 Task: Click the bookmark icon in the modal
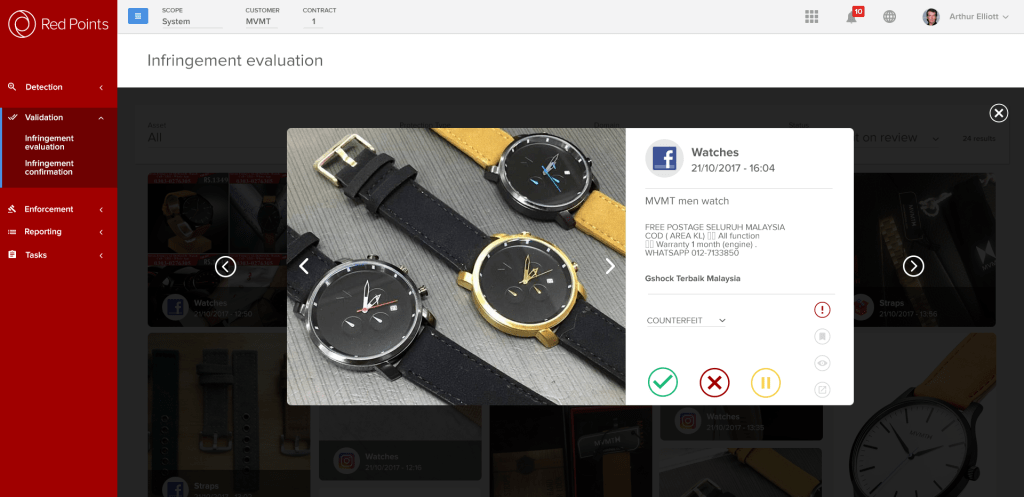click(x=822, y=337)
